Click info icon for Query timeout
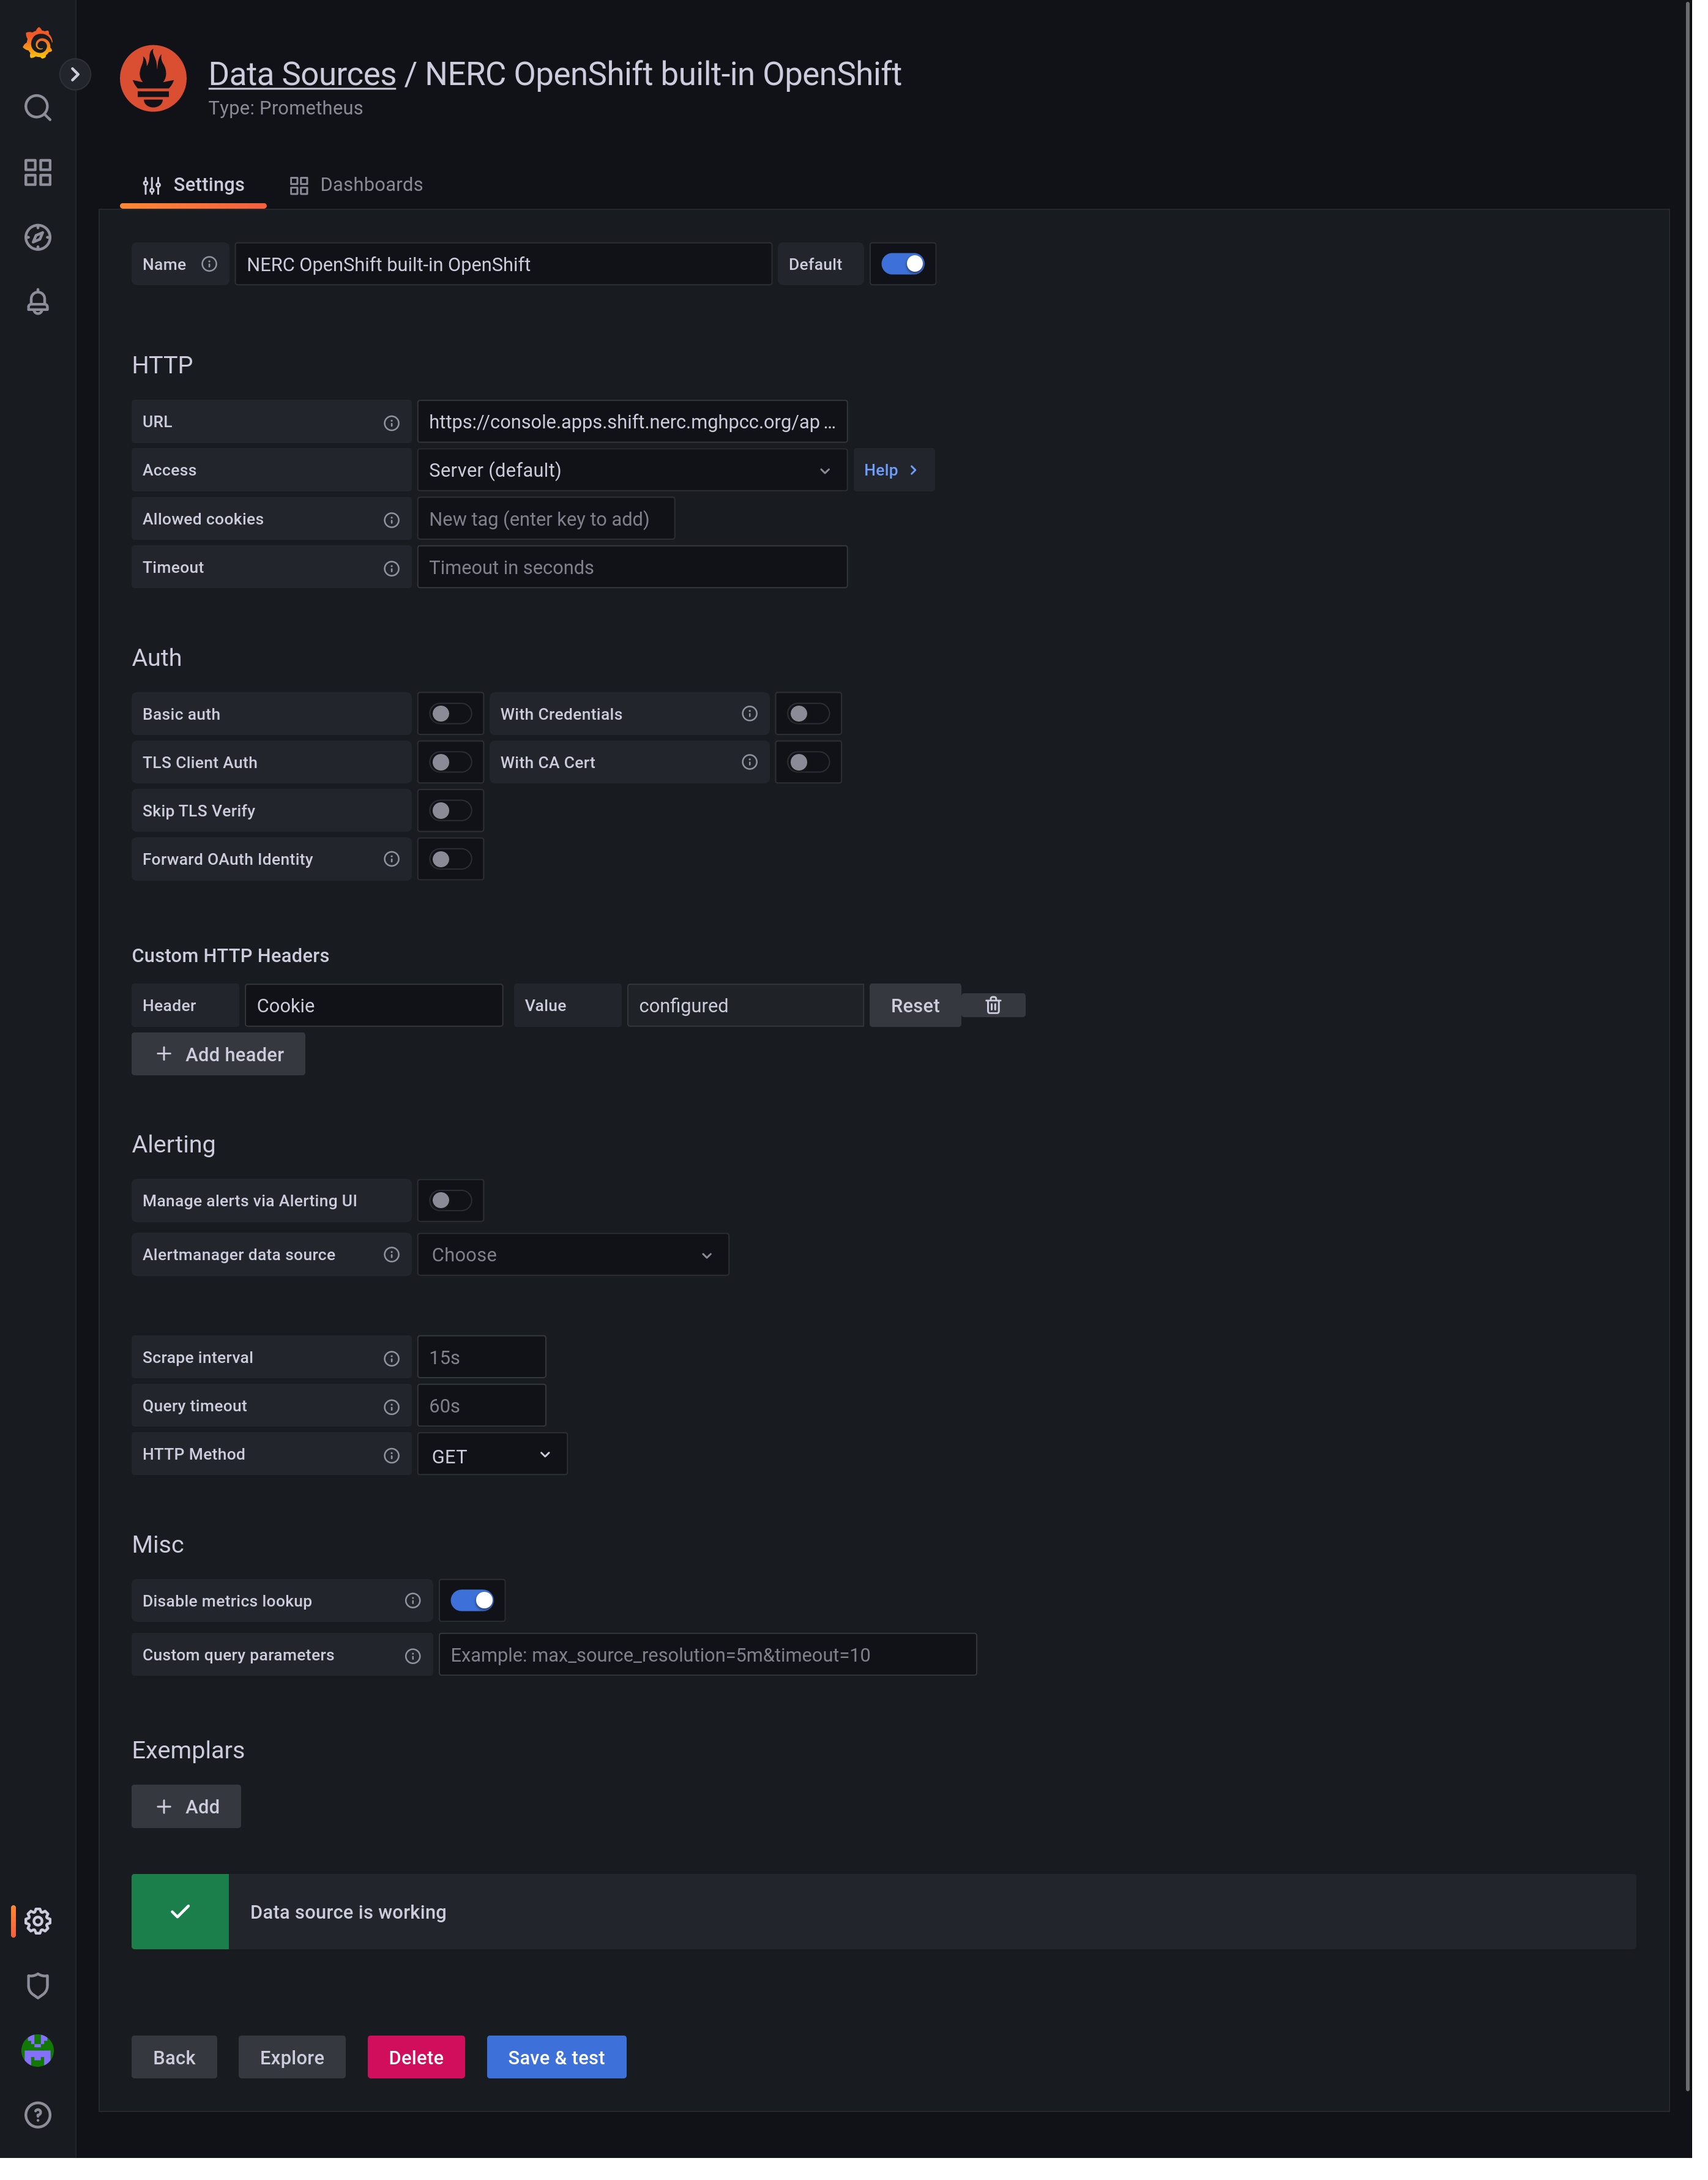This screenshot has height=2180, width=1708. (x=395, y=1420)
